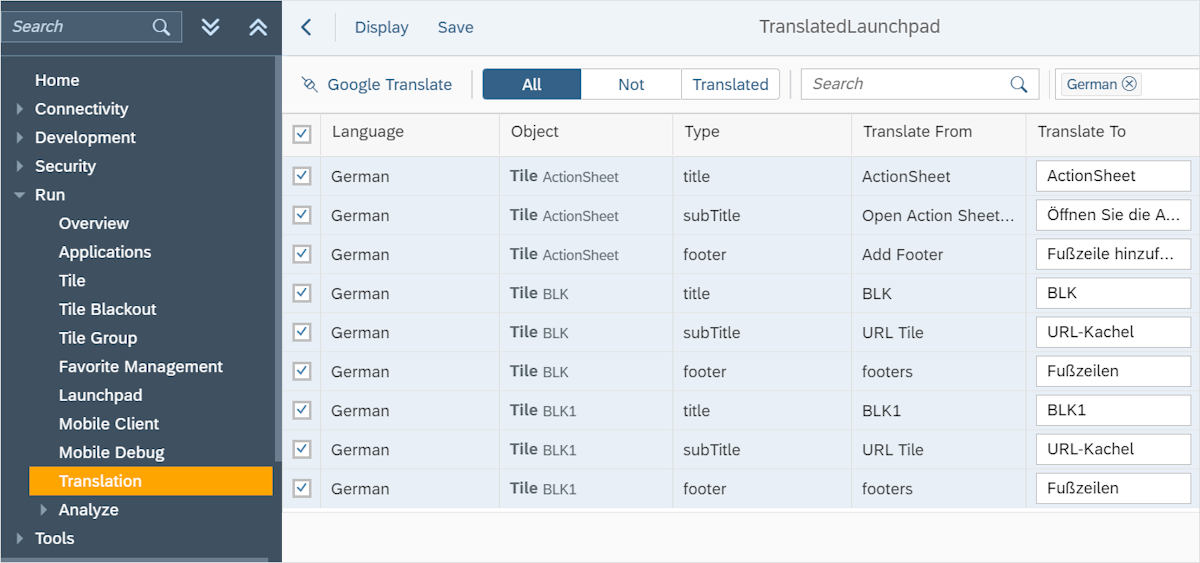The height and width of the screenshot is (563, 1200).
Task: Expand the Tools tree node
Action: tap(20, 538)
